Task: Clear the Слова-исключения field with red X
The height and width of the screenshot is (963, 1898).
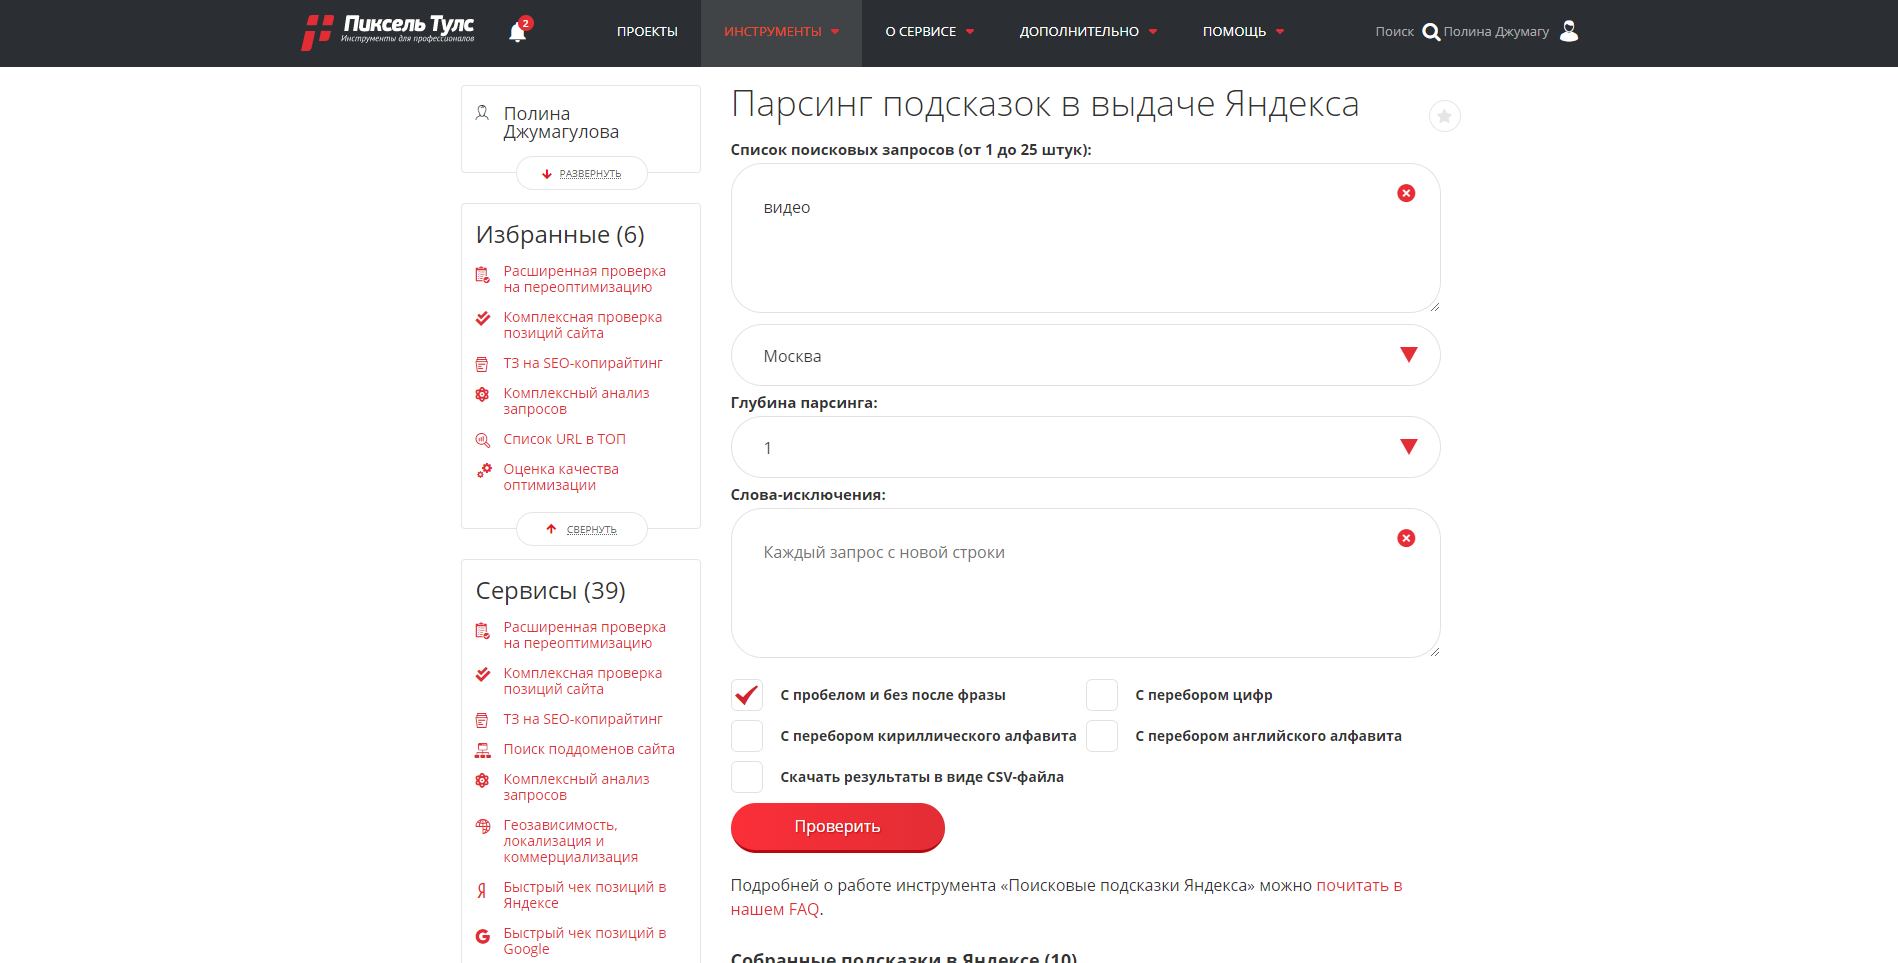Action: (1406, 538)
